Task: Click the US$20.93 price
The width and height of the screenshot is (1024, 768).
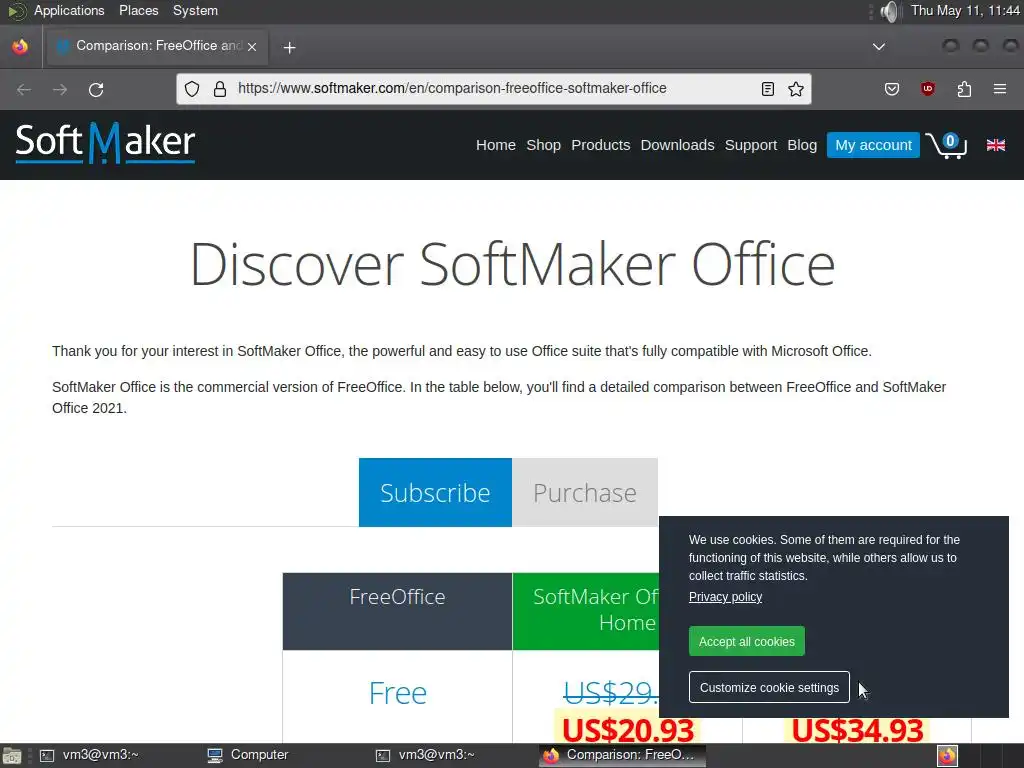Action: (x=628, y=729)
